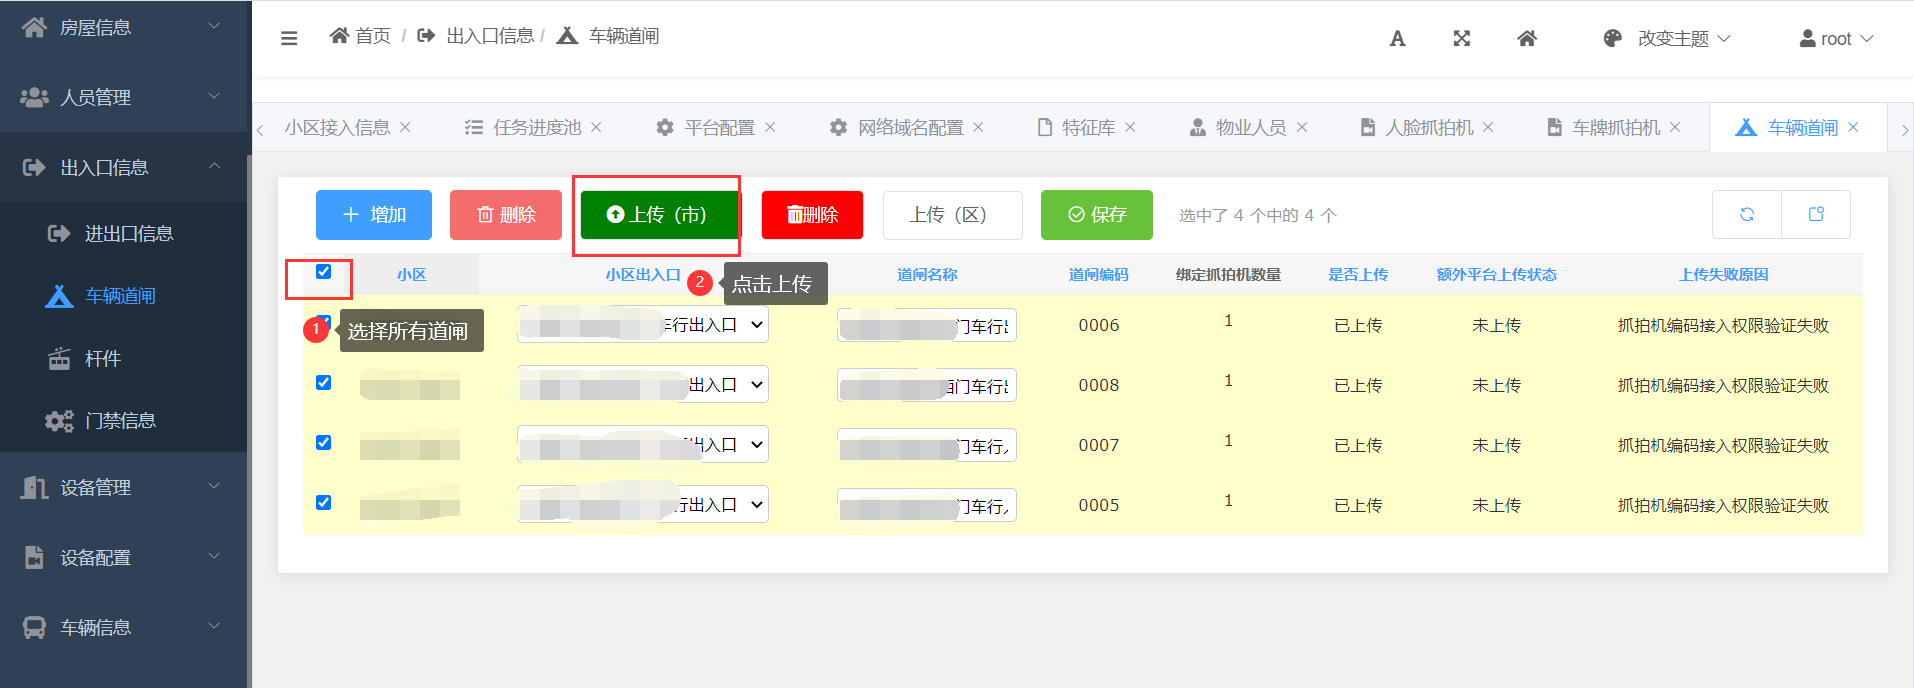Click the 设备配置 file icon
Image resolution: width=1914 pixels, height=688 pixels.
34,557
